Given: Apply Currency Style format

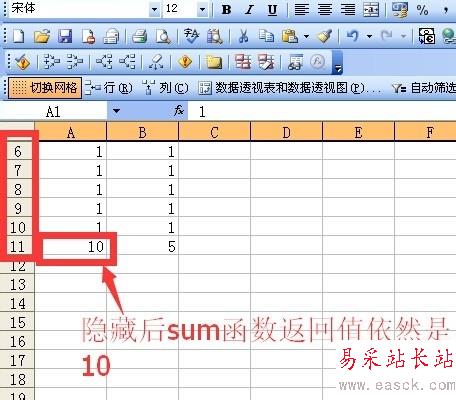Looking at the screenshot, I should click(400, 9).
